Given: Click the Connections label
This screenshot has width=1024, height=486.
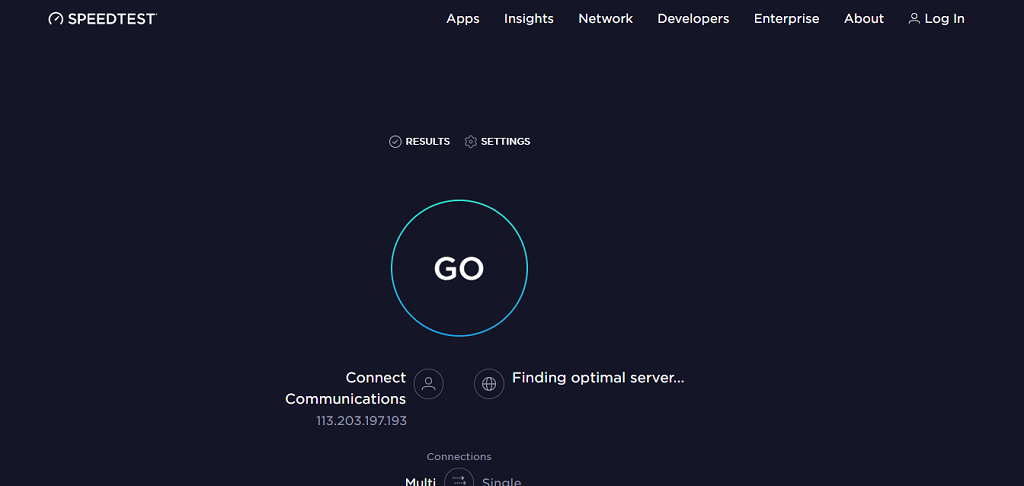Looking at the screenshot, I should coord(459,457).
